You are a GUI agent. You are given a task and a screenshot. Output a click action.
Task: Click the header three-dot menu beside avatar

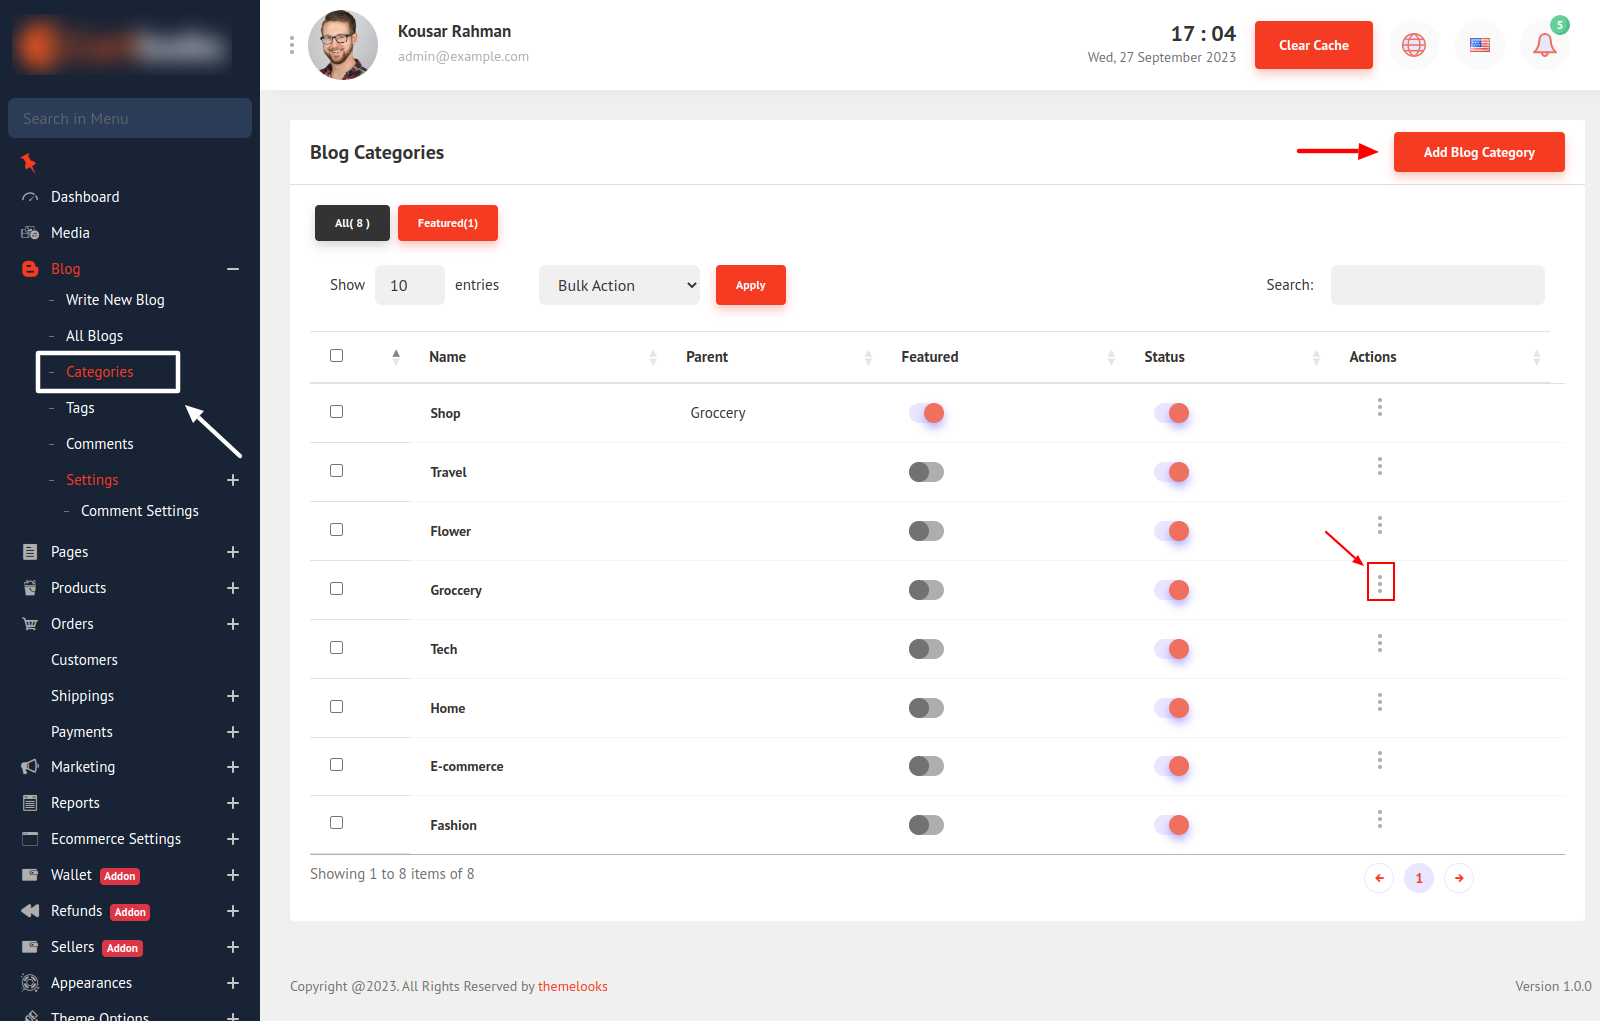coord(292,45)
